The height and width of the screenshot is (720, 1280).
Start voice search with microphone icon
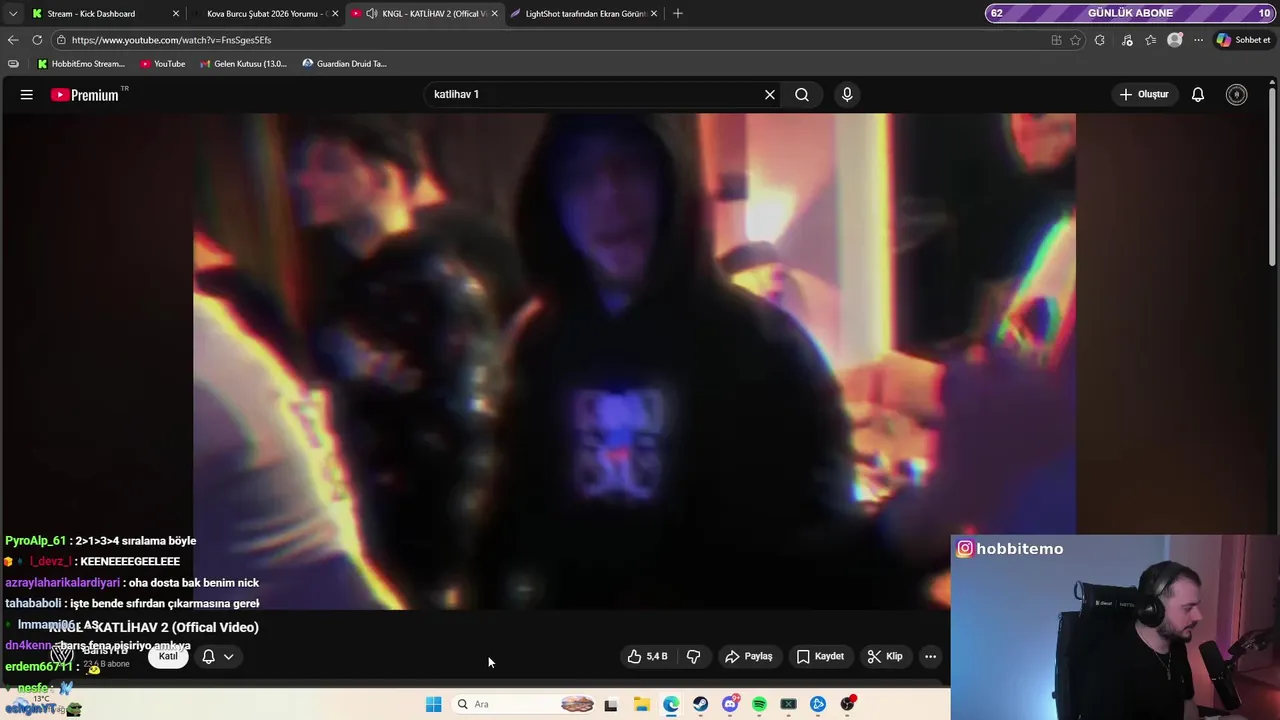coord(847,94)
